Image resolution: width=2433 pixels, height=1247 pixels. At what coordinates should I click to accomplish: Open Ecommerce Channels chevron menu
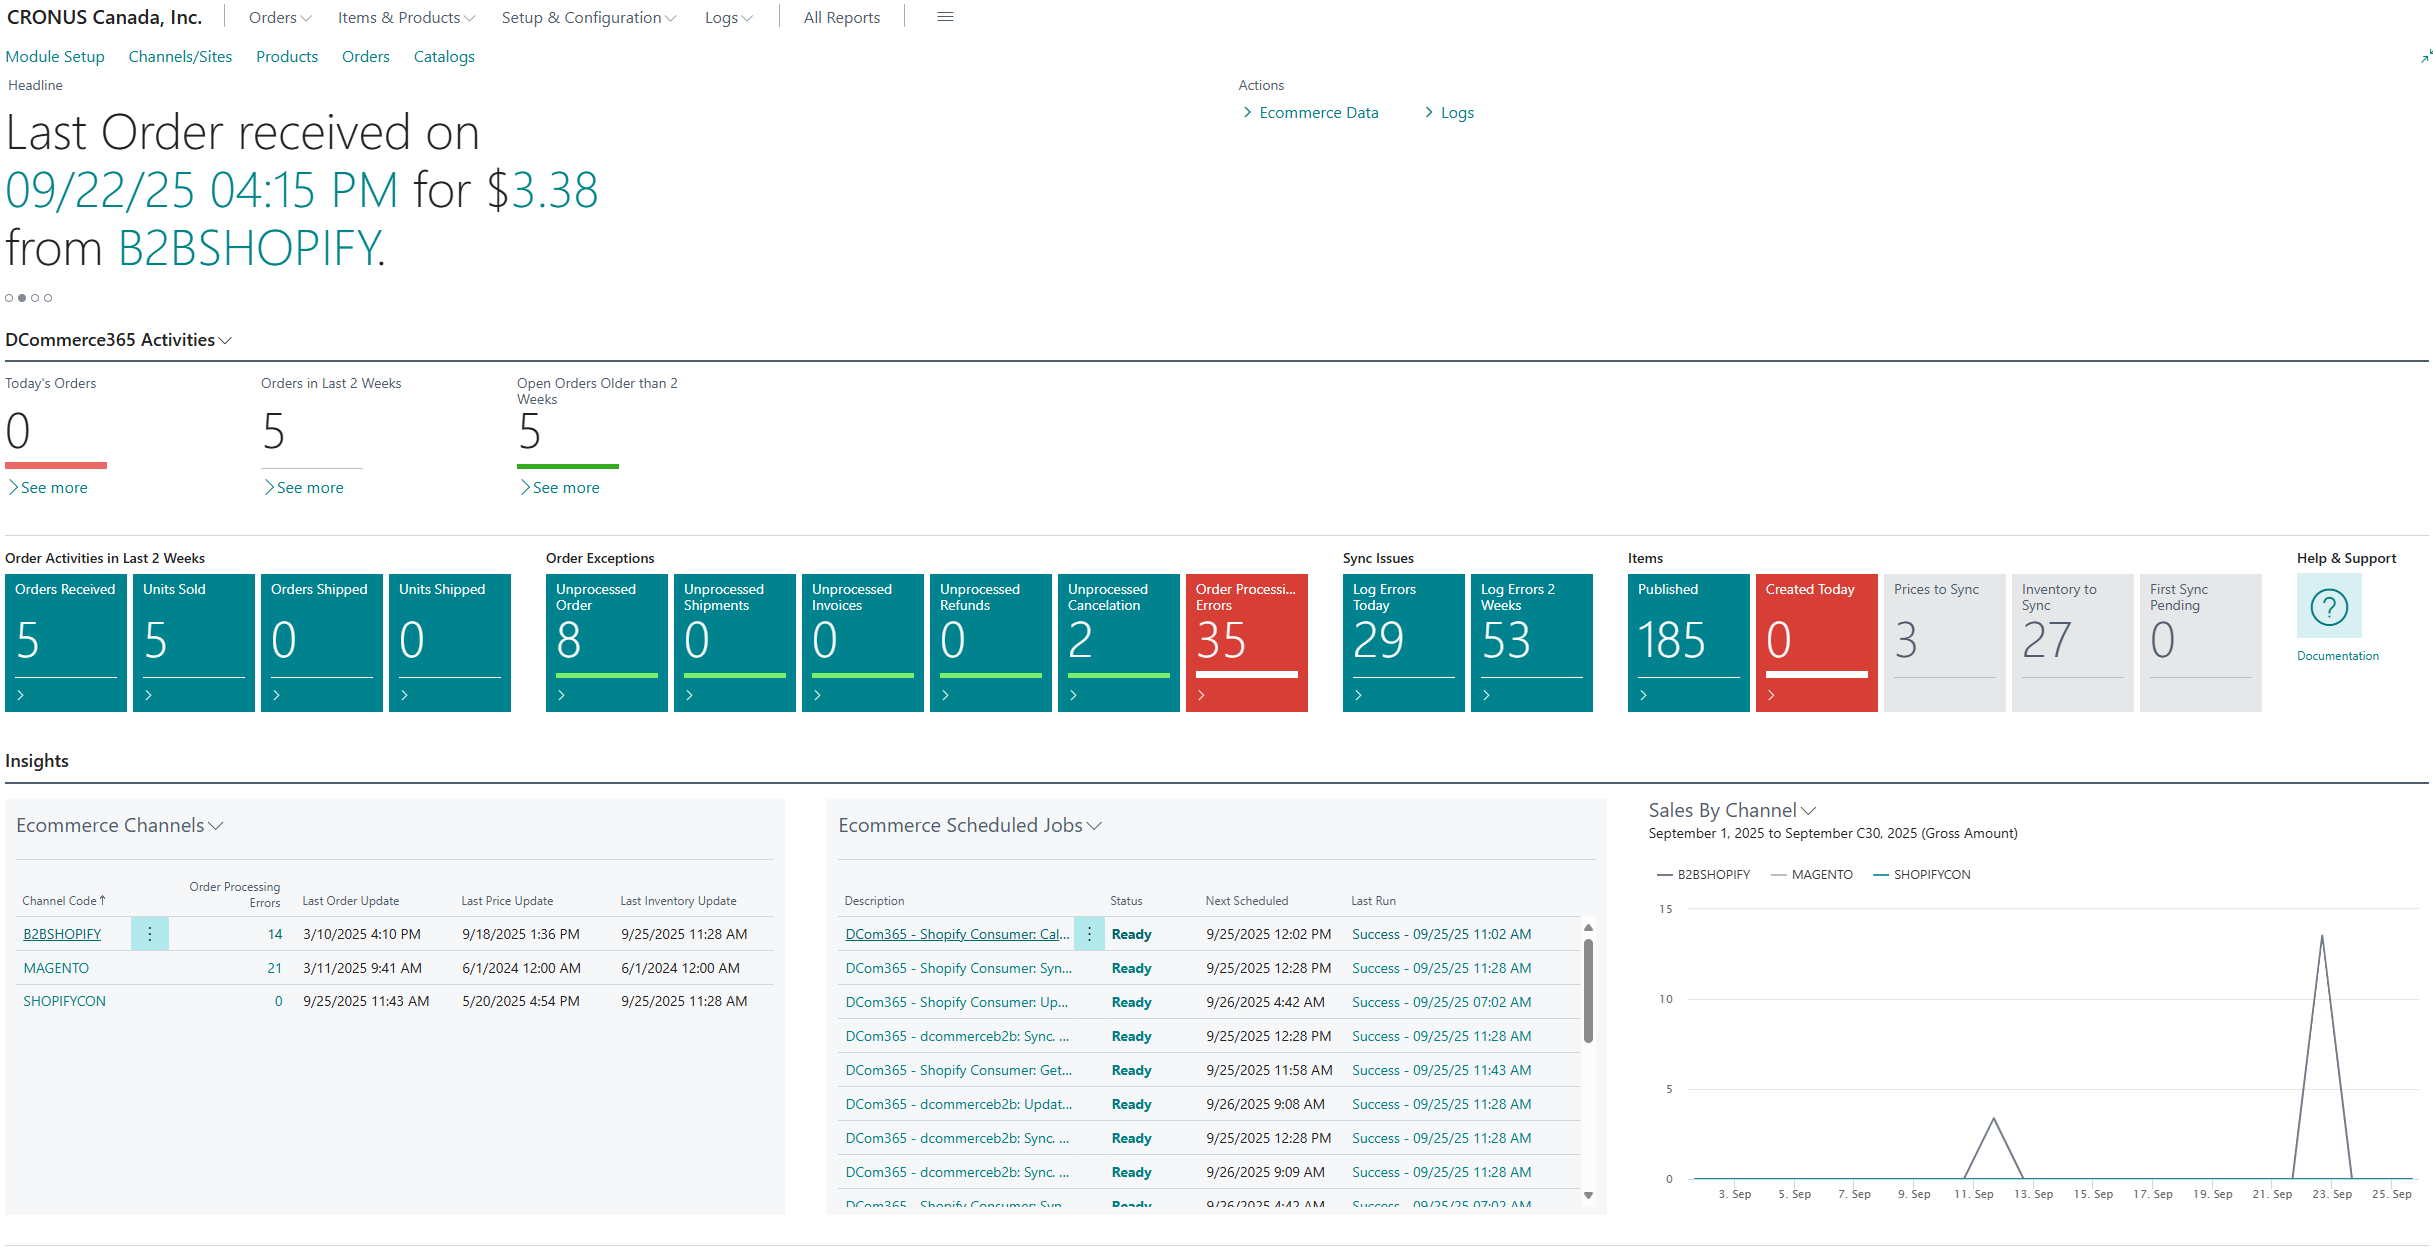216,826
